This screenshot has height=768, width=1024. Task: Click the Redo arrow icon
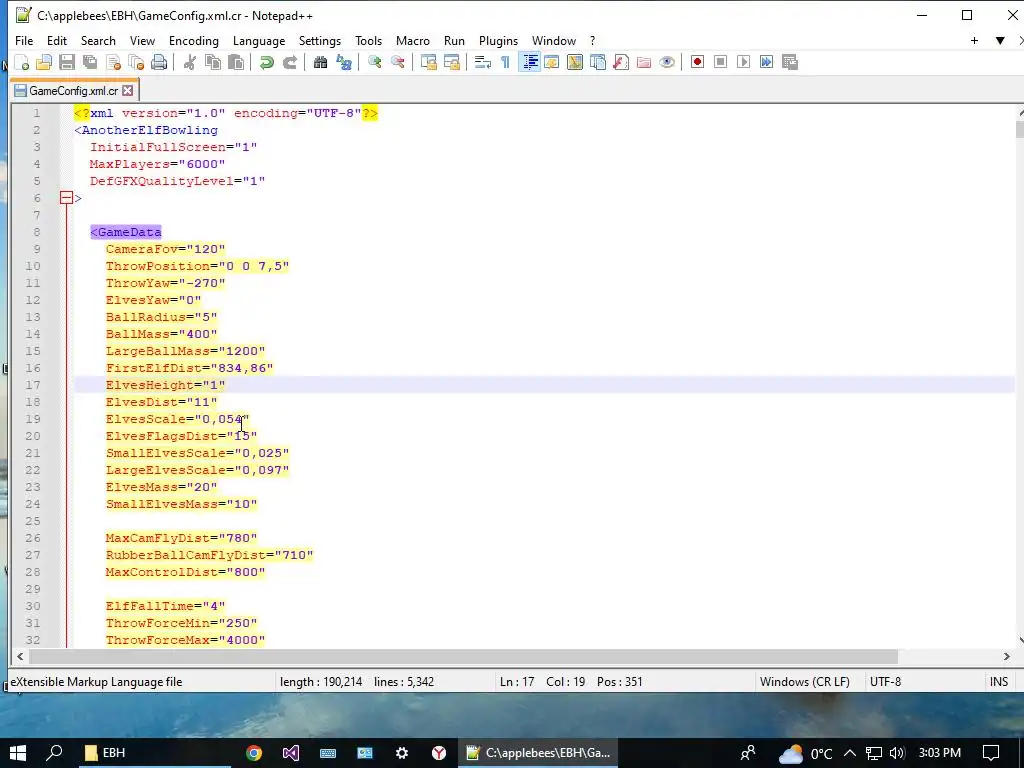click(x=290, y=62)
